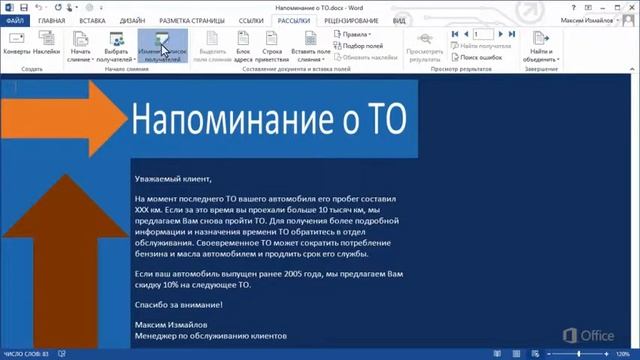
Task: Click the Число слов word count
Action: click(27, 354)
